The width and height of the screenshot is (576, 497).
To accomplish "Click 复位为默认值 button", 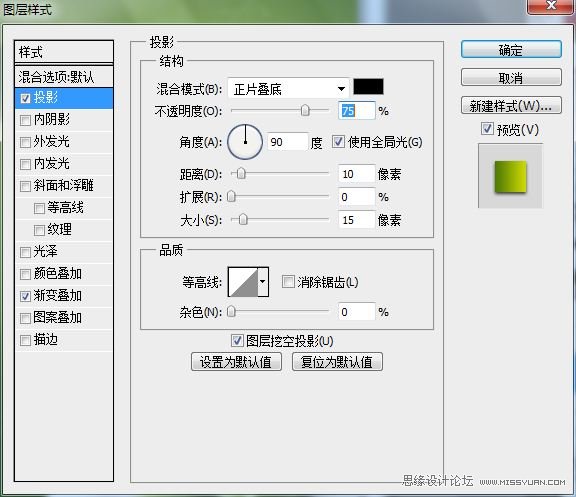I will 337,362.
